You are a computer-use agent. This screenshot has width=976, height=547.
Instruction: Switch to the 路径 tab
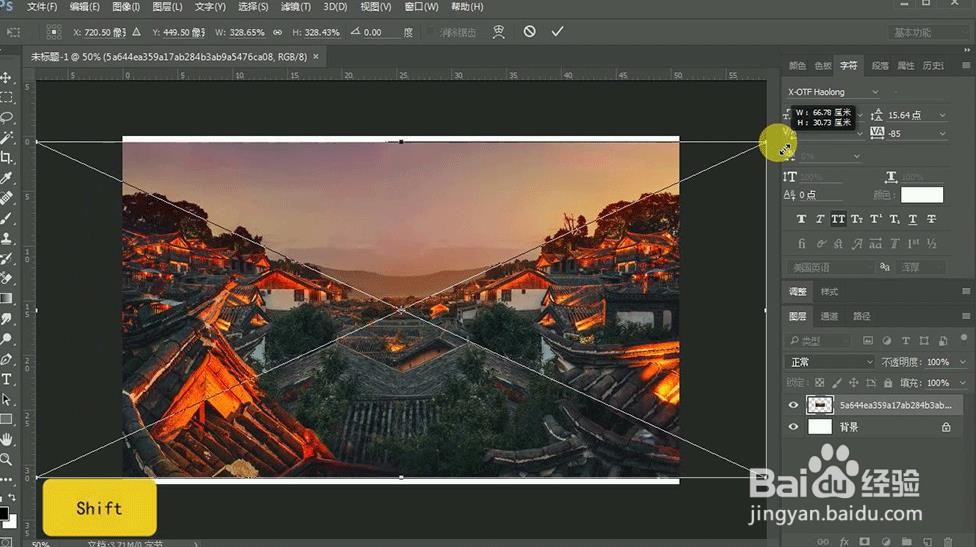(861, 316)
